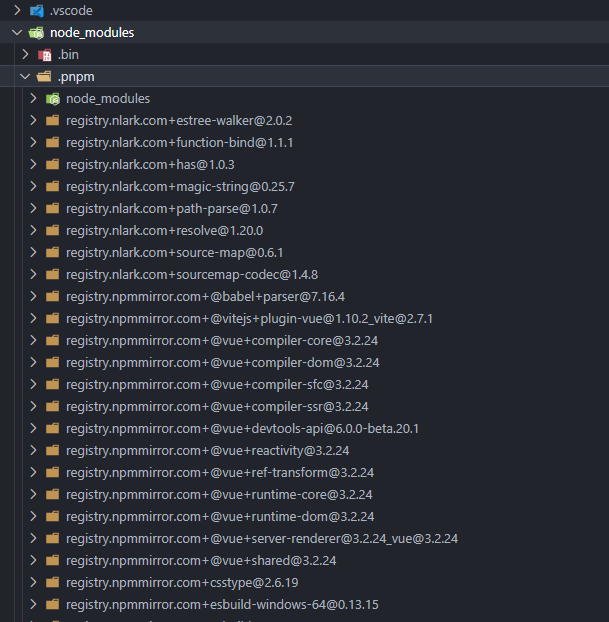Screen dimensions: 609x622
Task: Click the folder icon of magic-string@0.25.7
Action: tap(52, 186)
